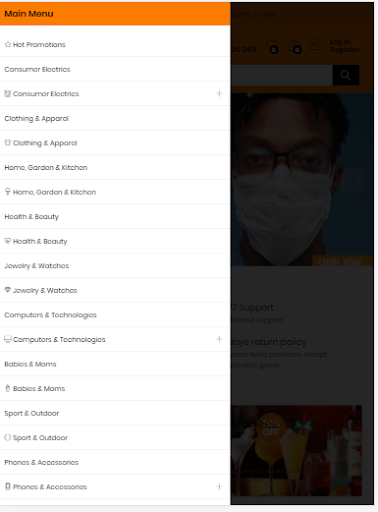The width and height of the screenshot is (378, 512).
Task: Click the user account icon
Action: click(x=315, y=44)
